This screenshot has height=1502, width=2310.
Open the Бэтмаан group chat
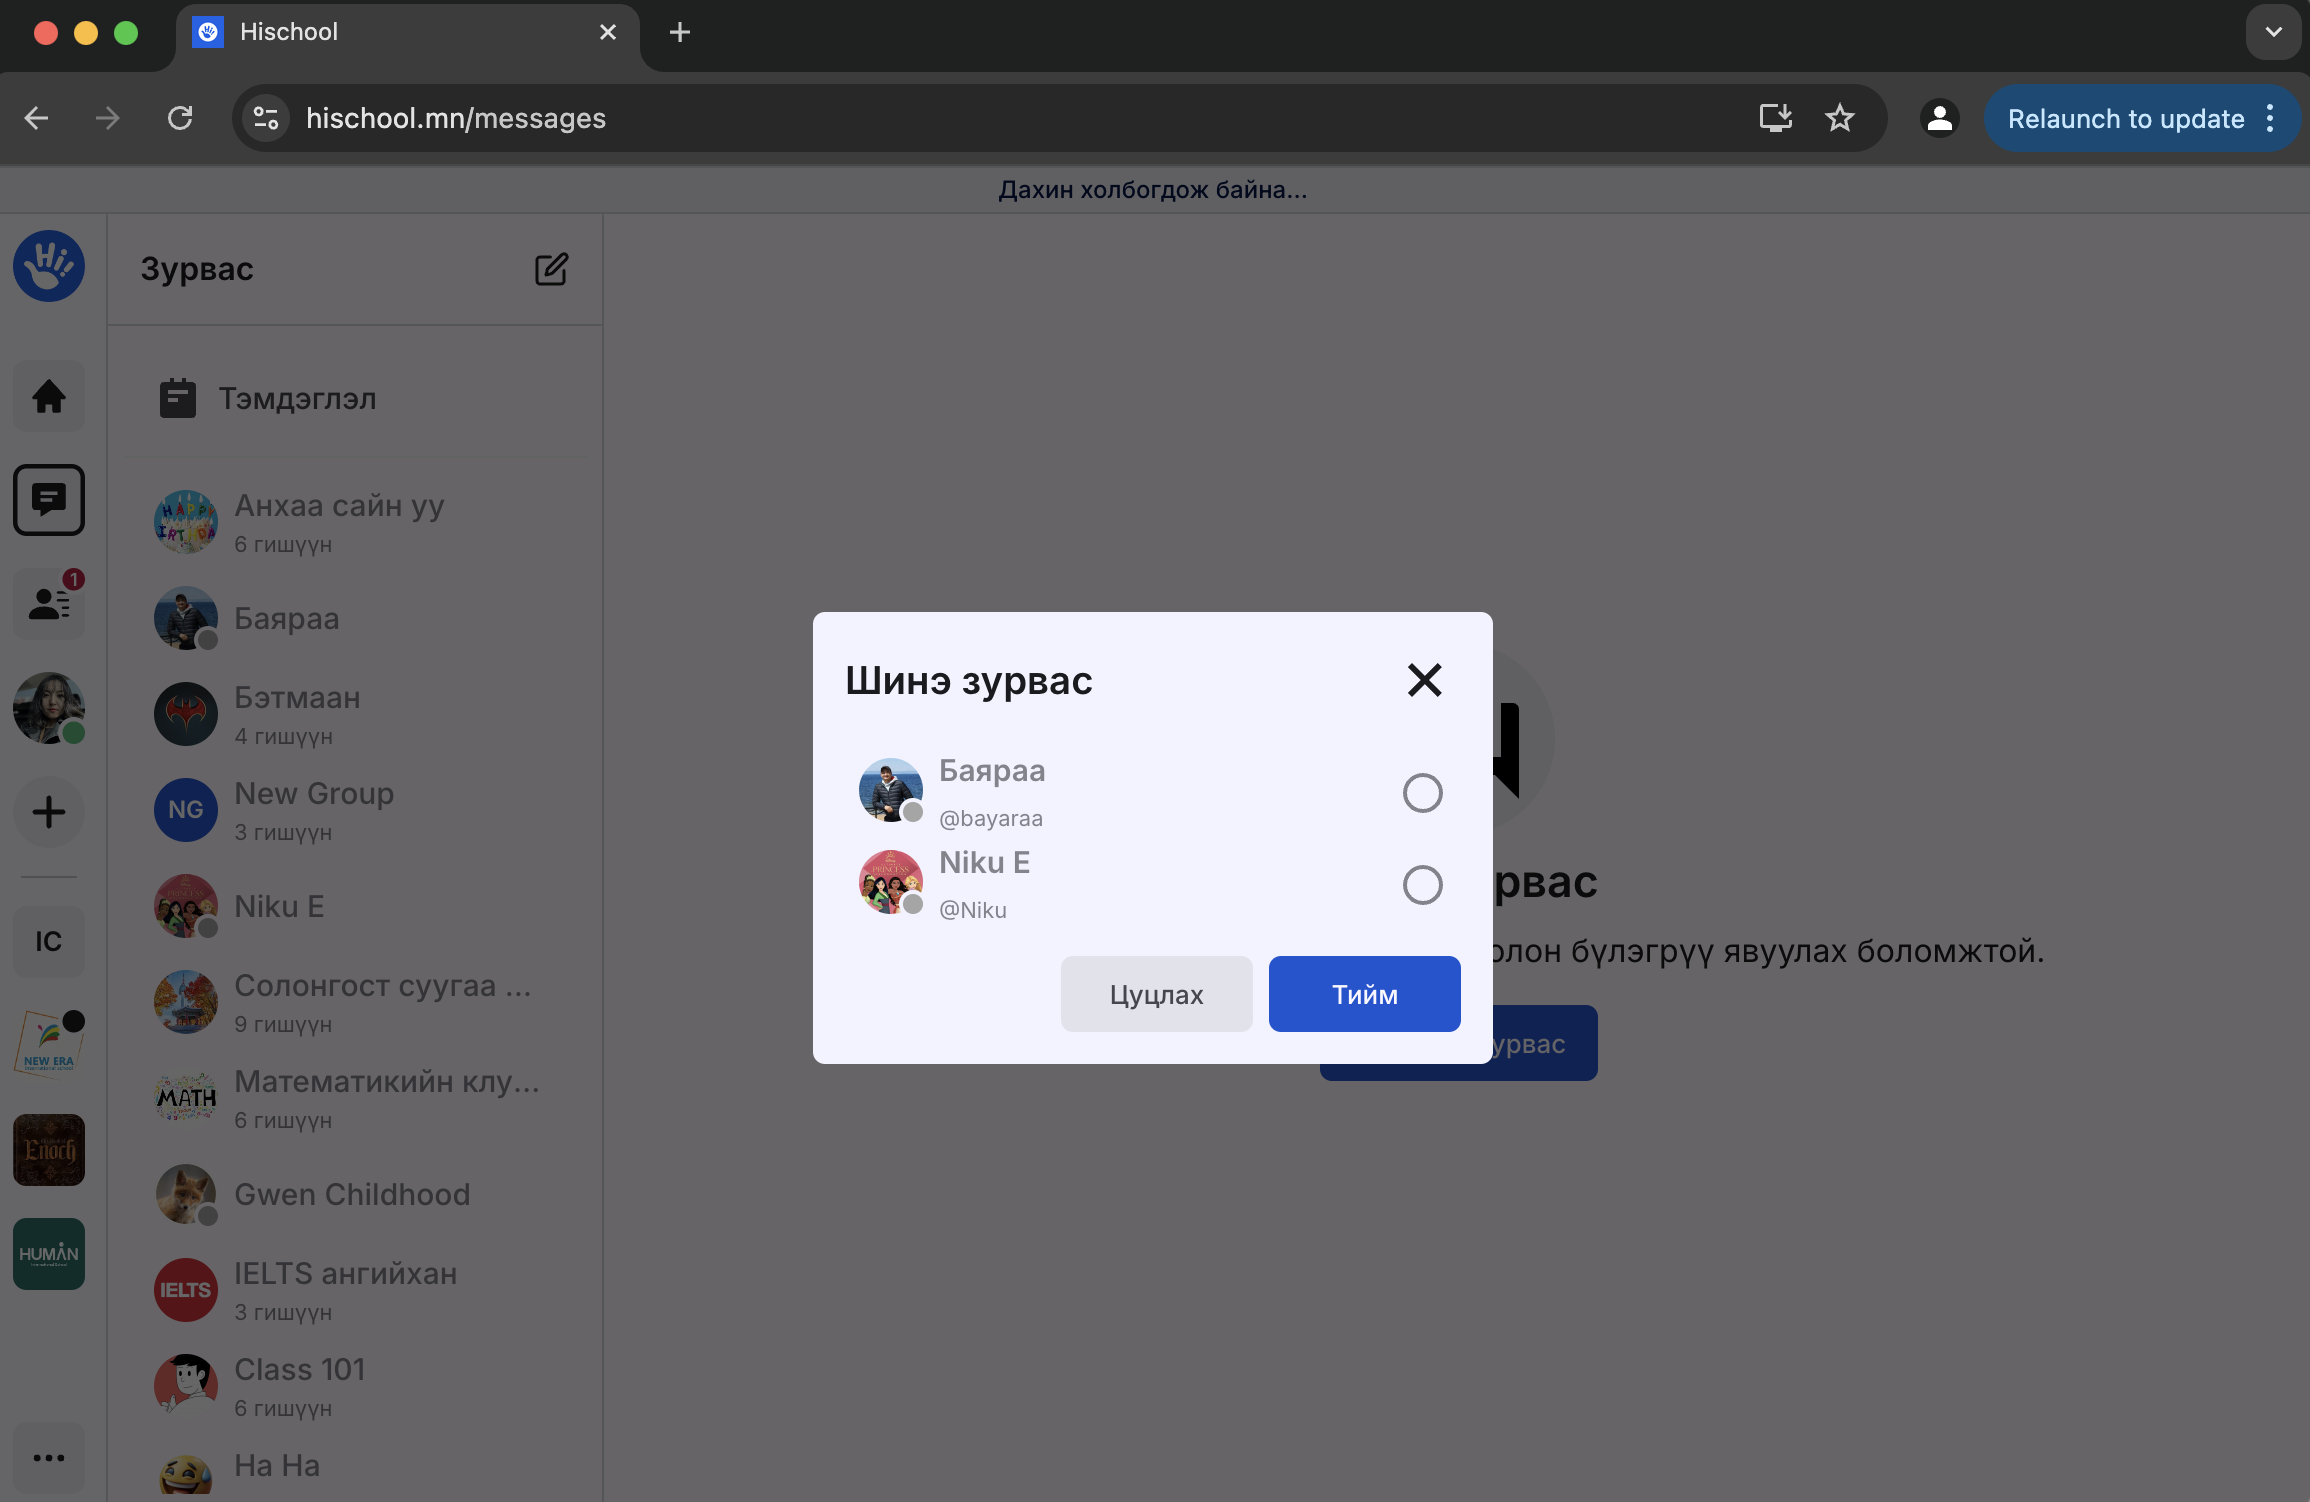tap(297, 715)
